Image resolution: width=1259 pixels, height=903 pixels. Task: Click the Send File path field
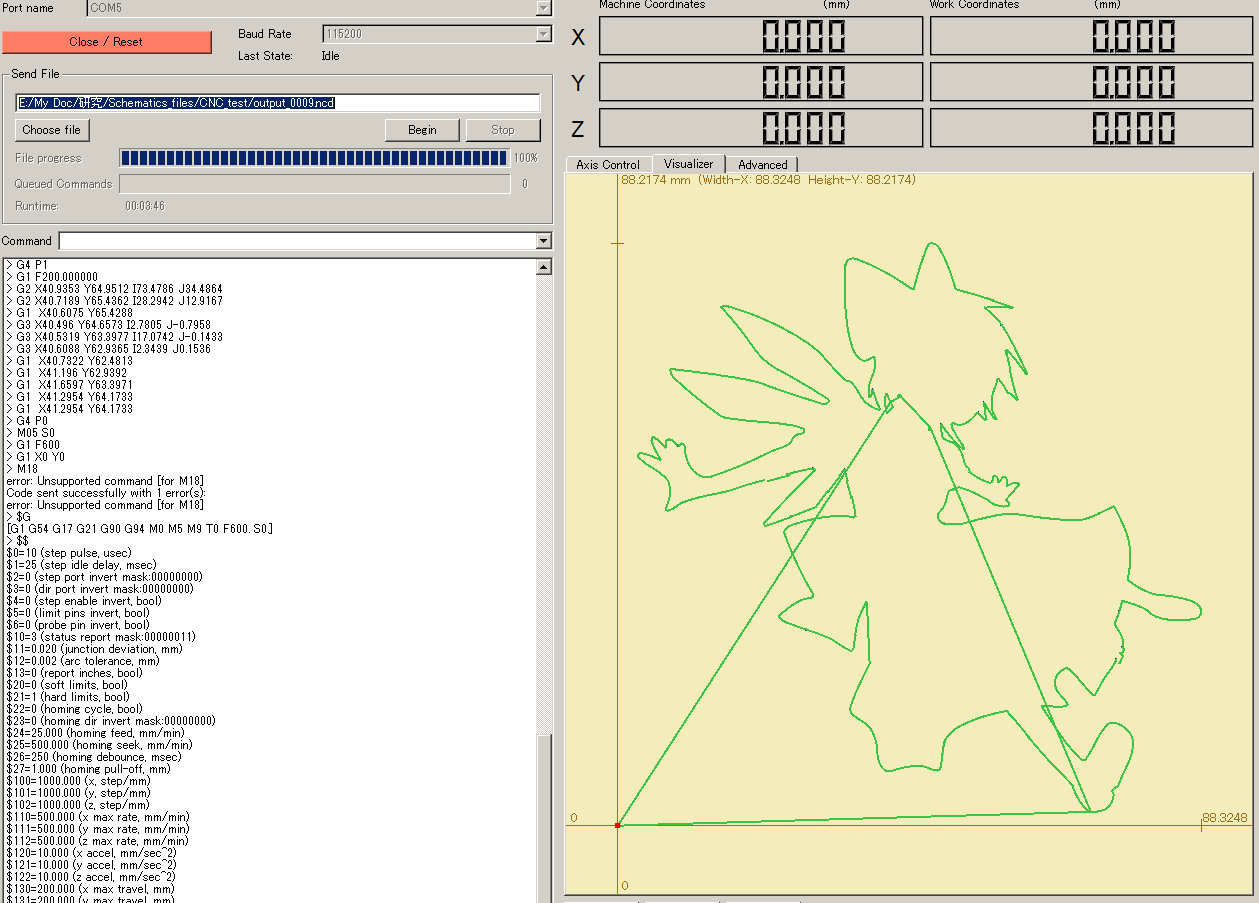(278, 103)
